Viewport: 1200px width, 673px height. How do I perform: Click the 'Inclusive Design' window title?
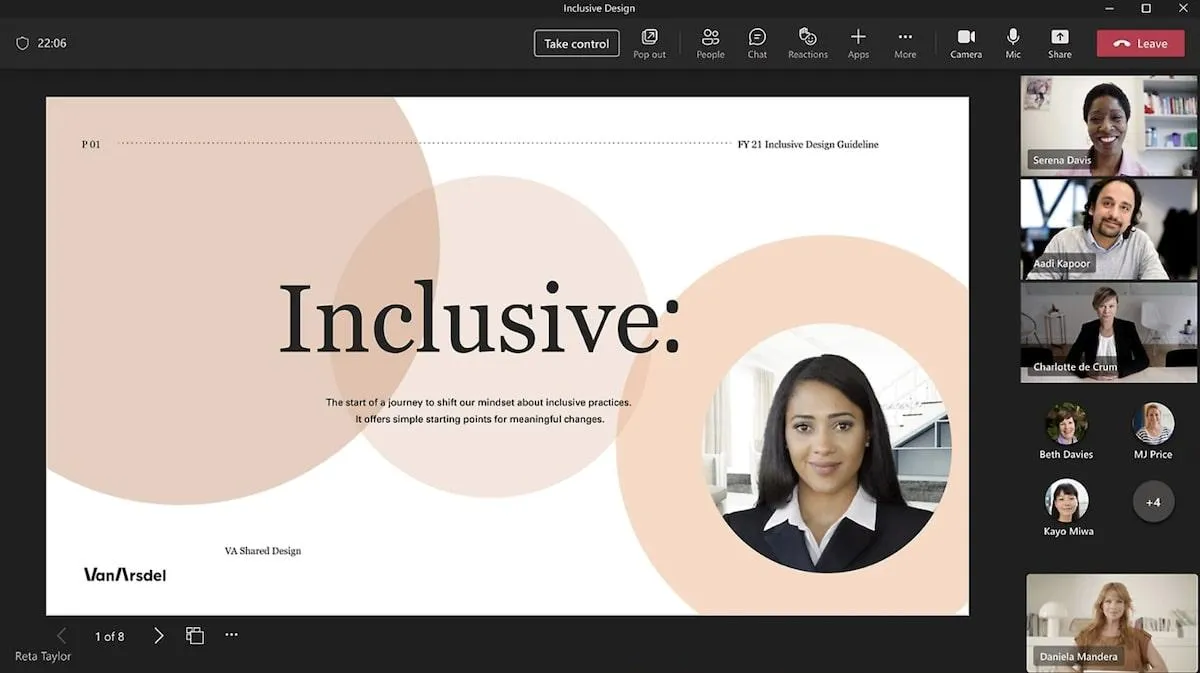(599, 8)
